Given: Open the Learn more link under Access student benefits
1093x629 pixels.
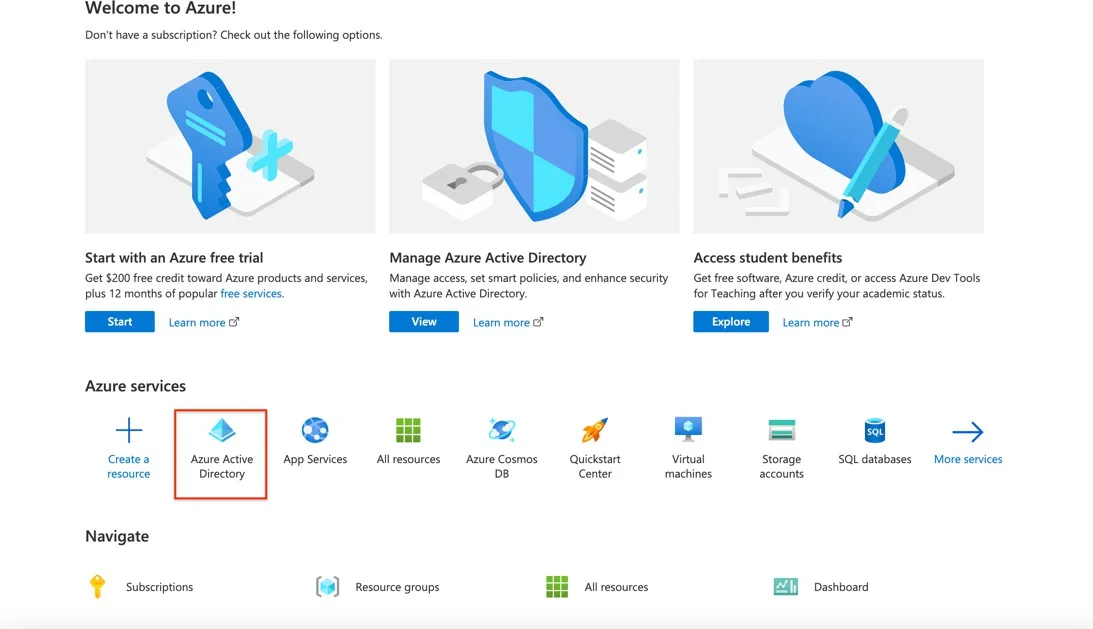Looking at the screenshot, I should coord(811,322).
